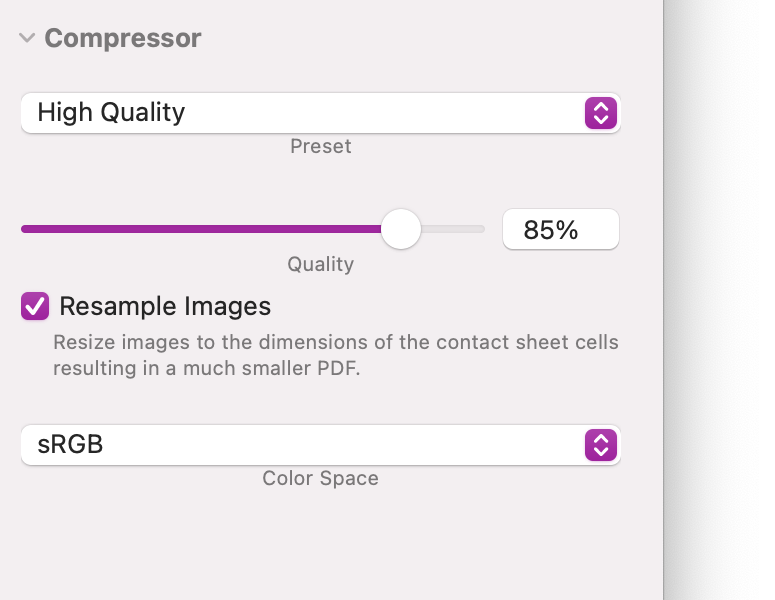The width and height of the screenshot is (775, 600).
Task: Click the unfilled gray end of the Quality track
Action: tap(455, 229)
